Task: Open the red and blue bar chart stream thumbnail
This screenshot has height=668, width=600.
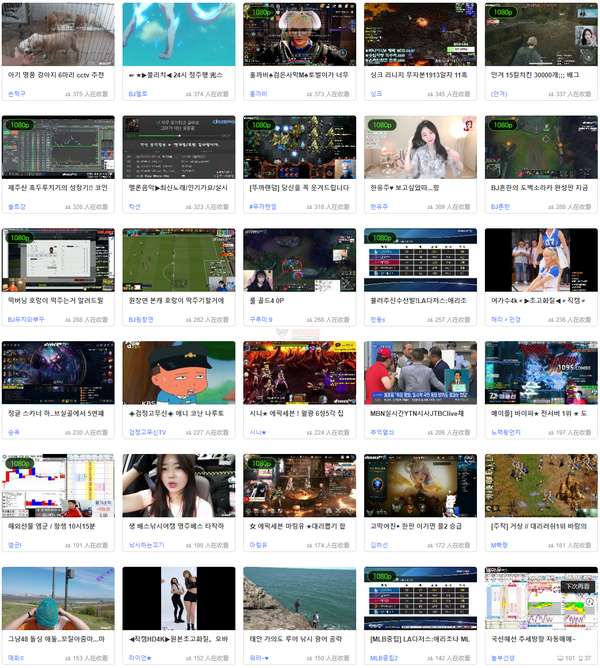Action: [58, 486]
